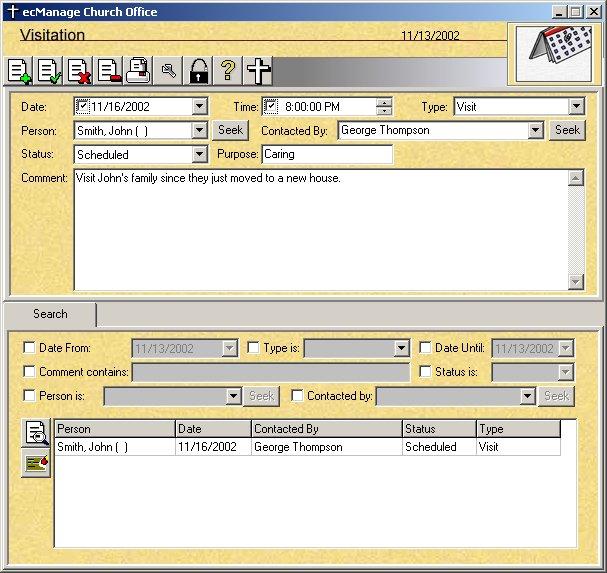Screen dimensions: 607x573
Task: Open the Date From filter dropdown
Action: (x=229, y=348)
